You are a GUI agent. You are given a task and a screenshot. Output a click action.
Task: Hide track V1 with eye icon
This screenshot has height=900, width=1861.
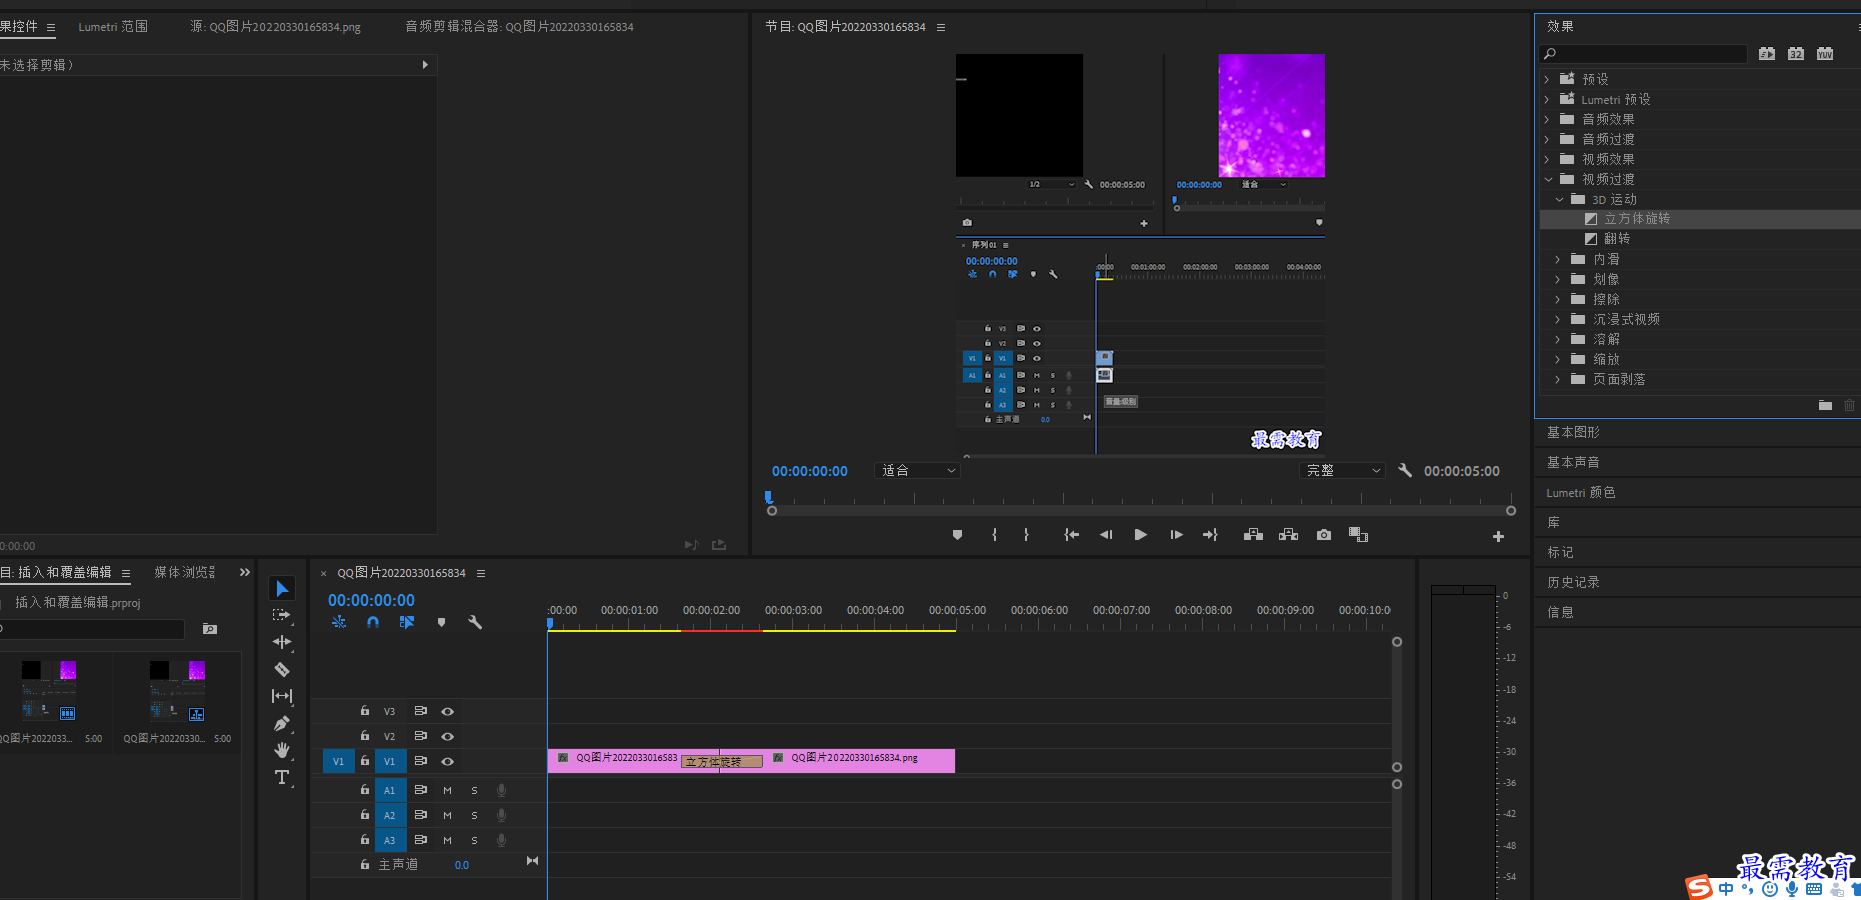[x=447, y=761]
